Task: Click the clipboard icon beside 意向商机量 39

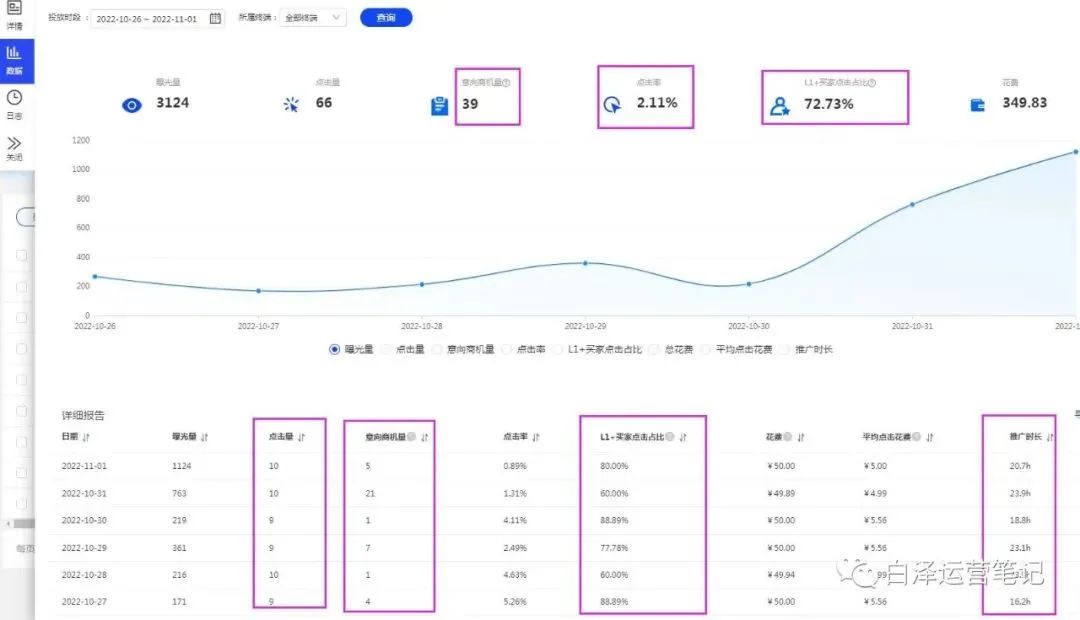Action: point(438,104)
